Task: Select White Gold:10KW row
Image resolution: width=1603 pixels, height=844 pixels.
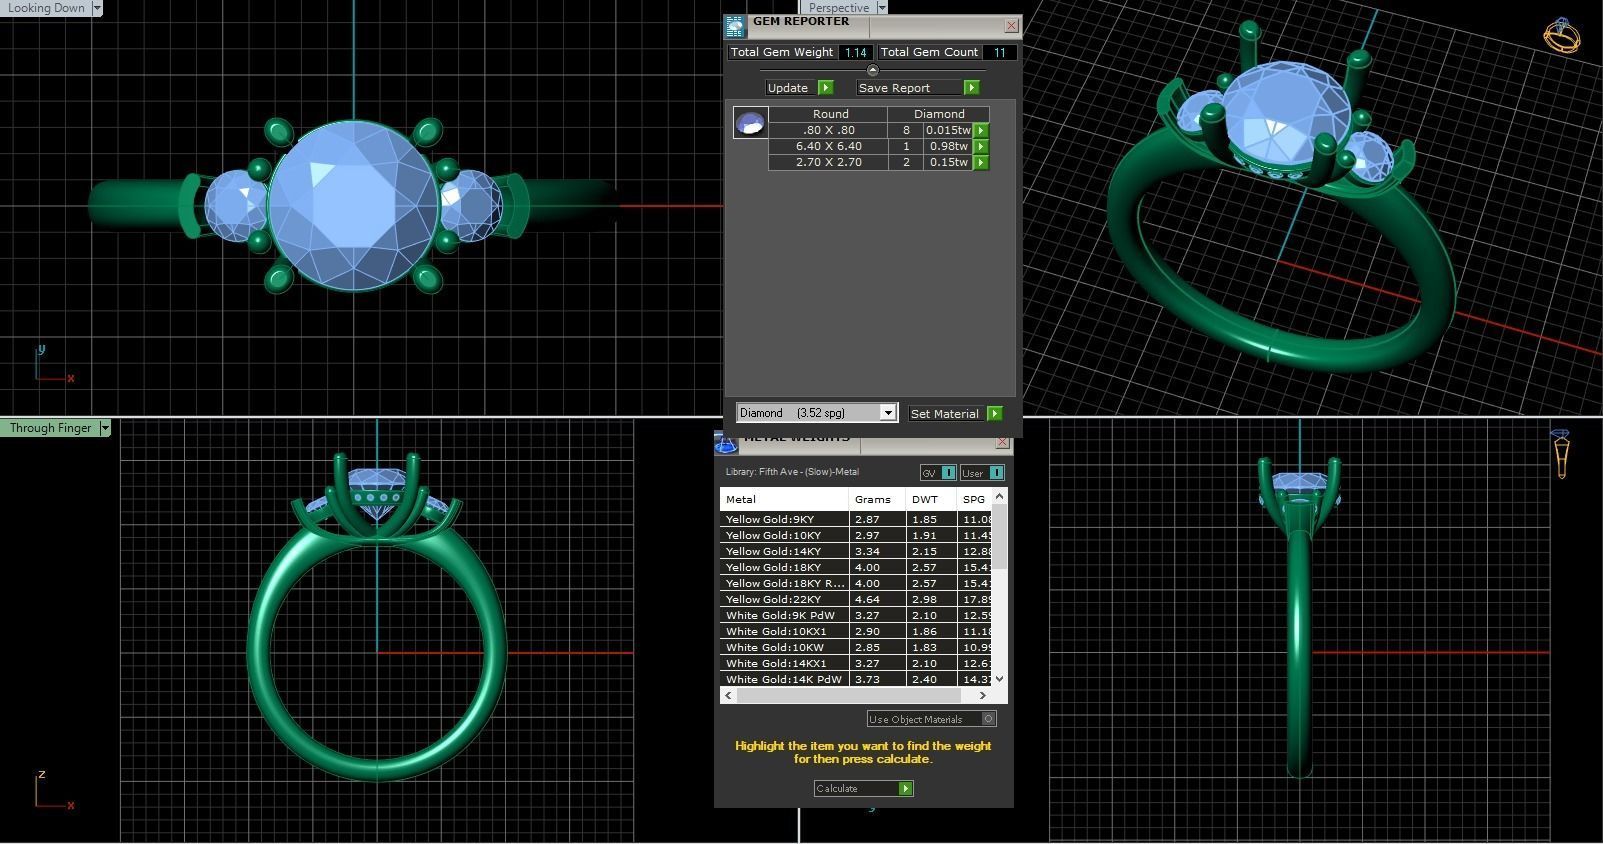Action: tap(856, 647)
